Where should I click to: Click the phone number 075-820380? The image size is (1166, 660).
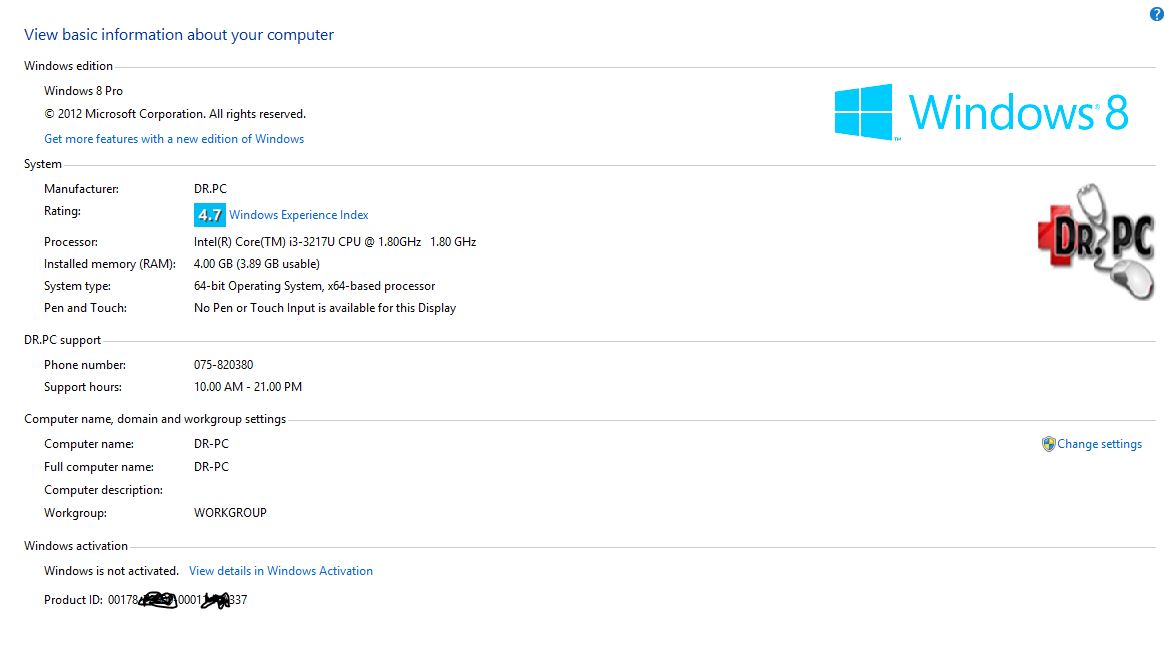coord(224,365)
